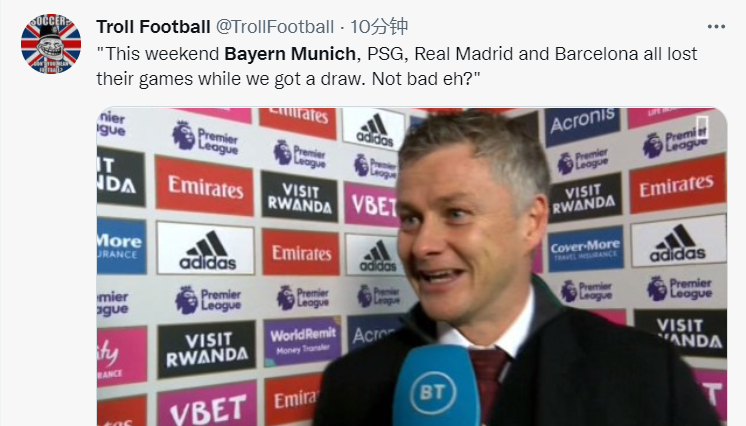Click the BT logo on the blue microphone
Image resolution: width=746 pixels, height=426 pixels.
click(x=433, y=392)
